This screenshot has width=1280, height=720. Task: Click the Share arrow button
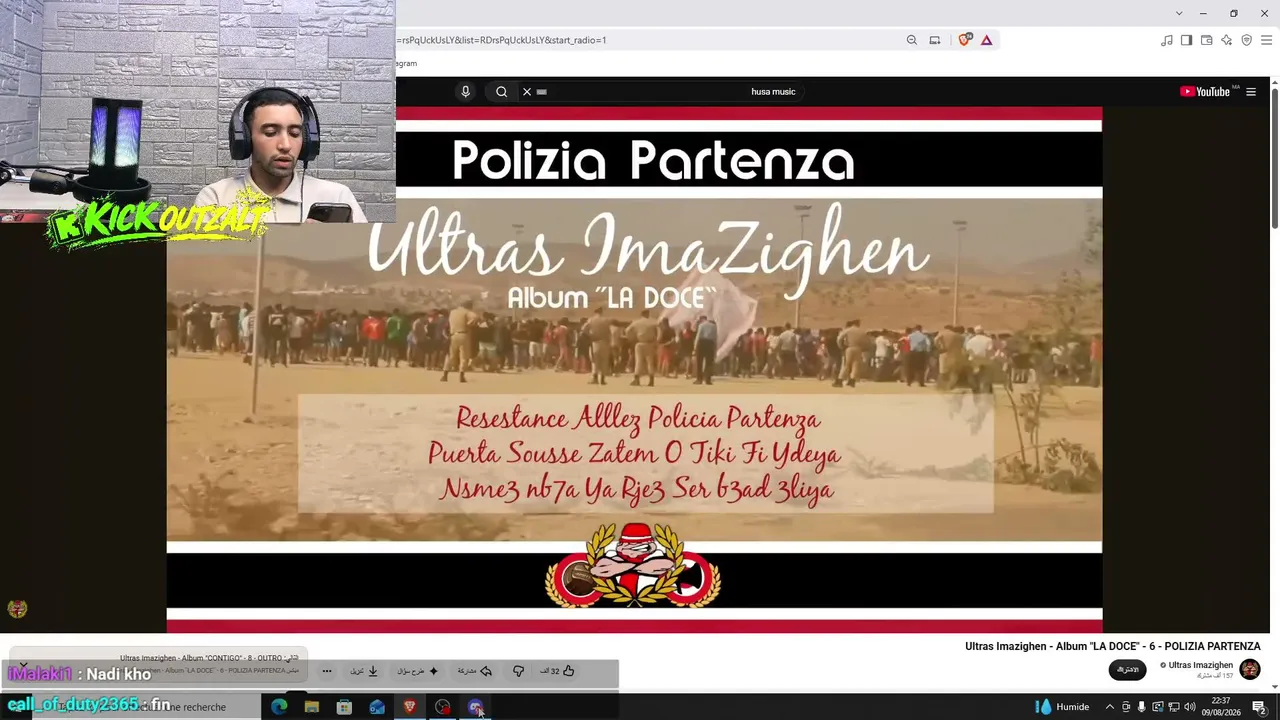coord(475,671)
